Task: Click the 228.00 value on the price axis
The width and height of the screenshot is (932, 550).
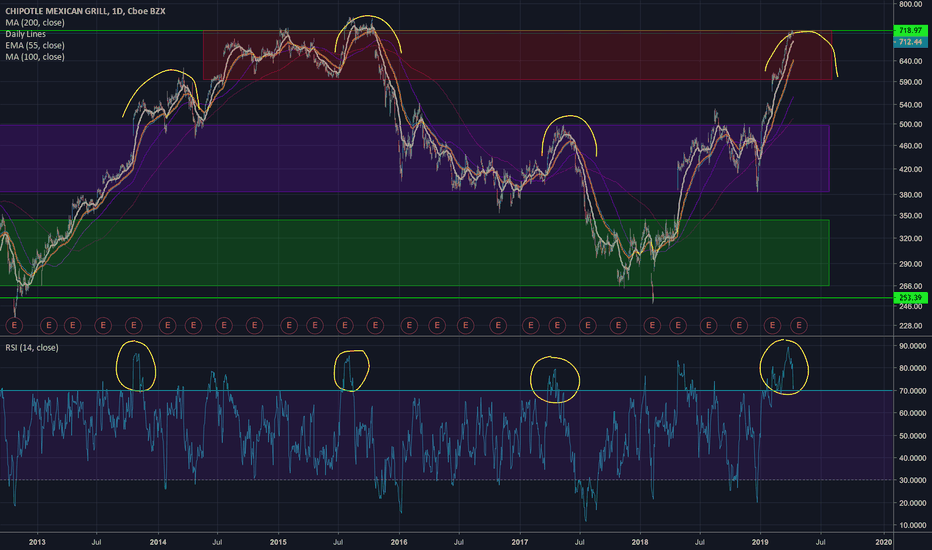Action: point(911,326)
